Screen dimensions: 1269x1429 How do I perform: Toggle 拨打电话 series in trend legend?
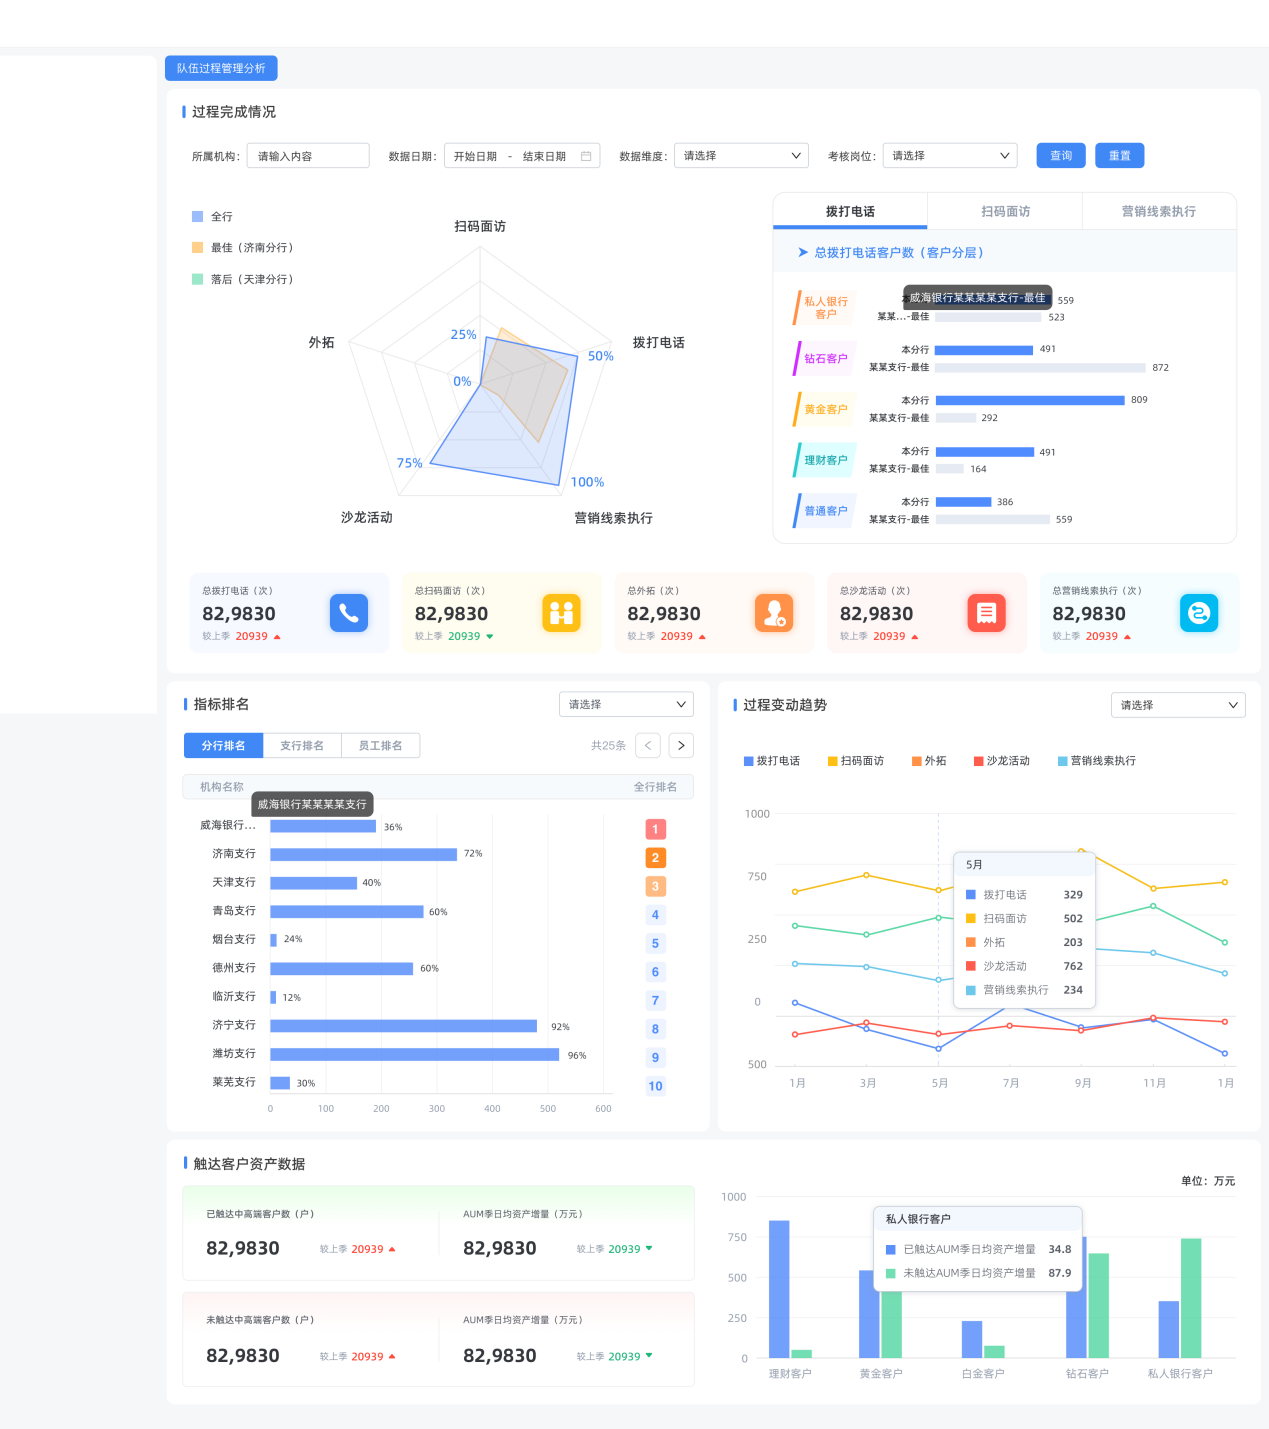[772, 761]
